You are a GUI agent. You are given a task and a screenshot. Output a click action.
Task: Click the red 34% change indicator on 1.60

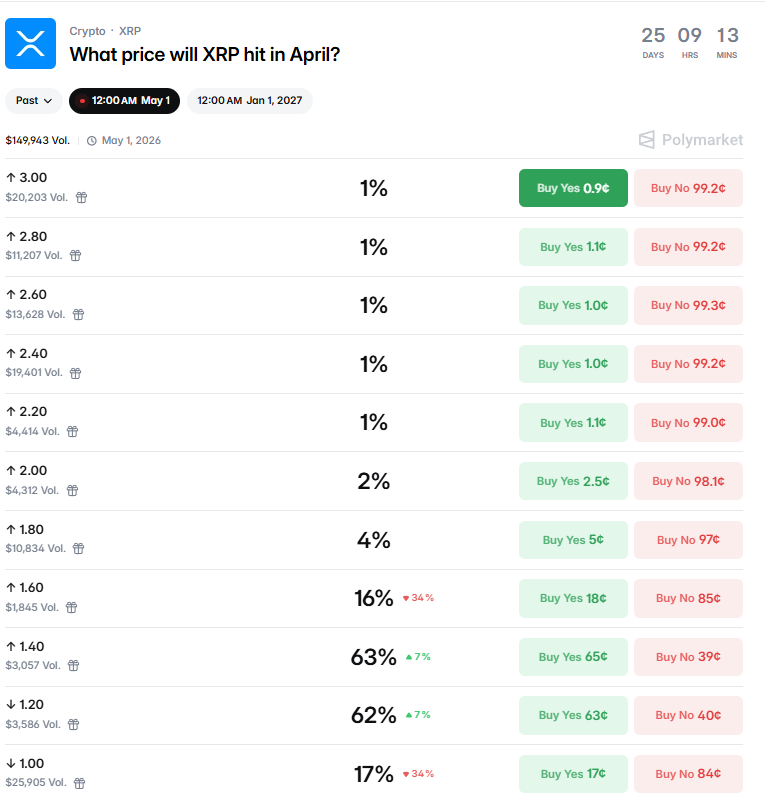[417, 598]
